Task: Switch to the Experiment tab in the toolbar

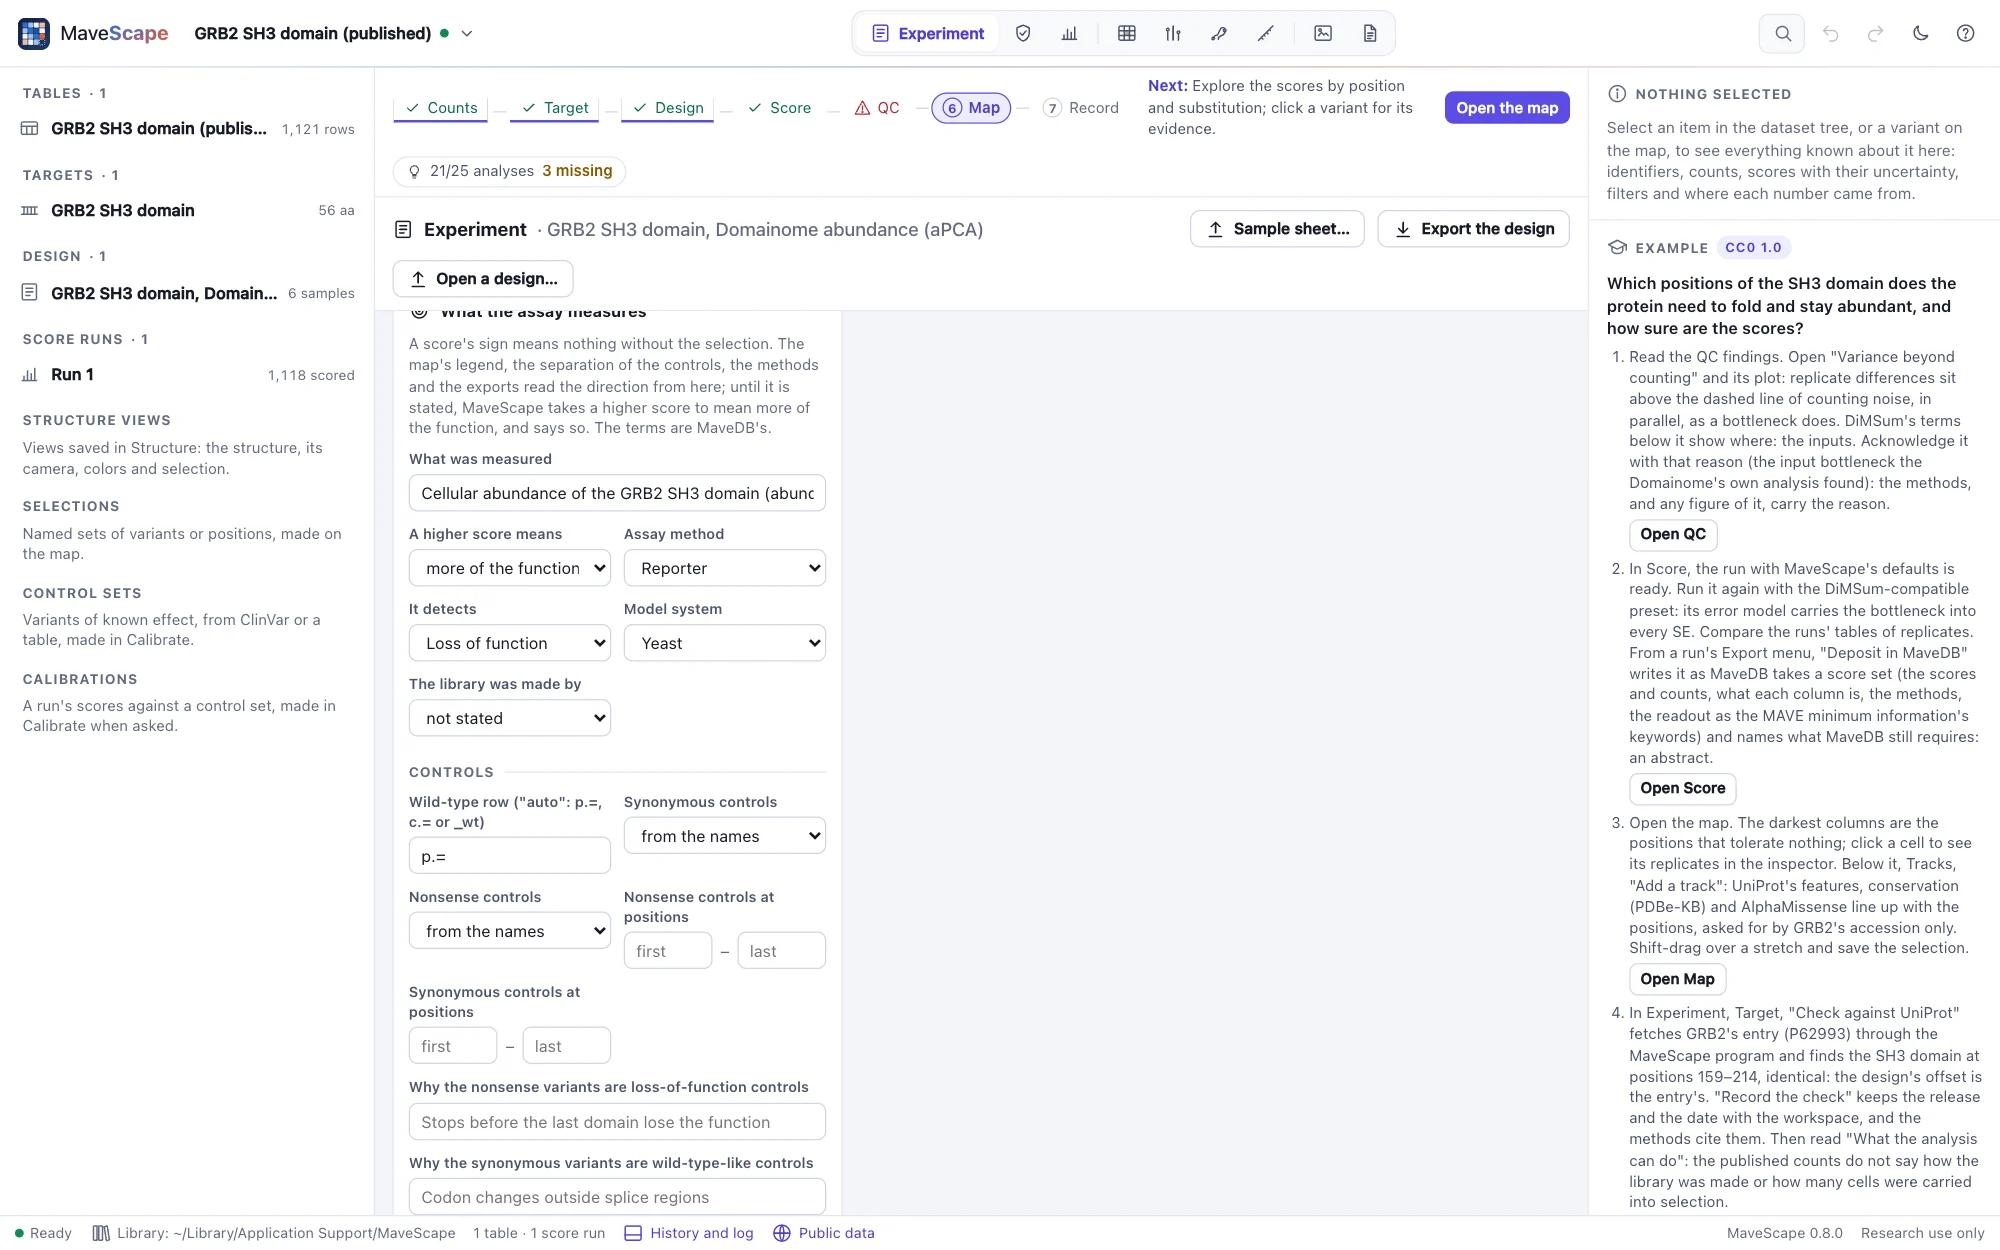Action: coord(928,33)
